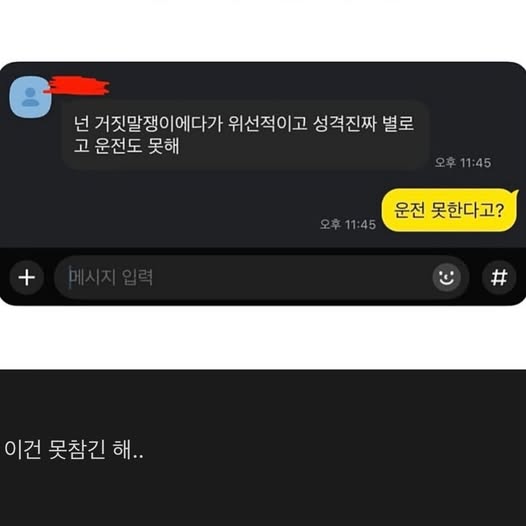
Task: Tap the hashtag search button
Action: click(x=499, y=277)
